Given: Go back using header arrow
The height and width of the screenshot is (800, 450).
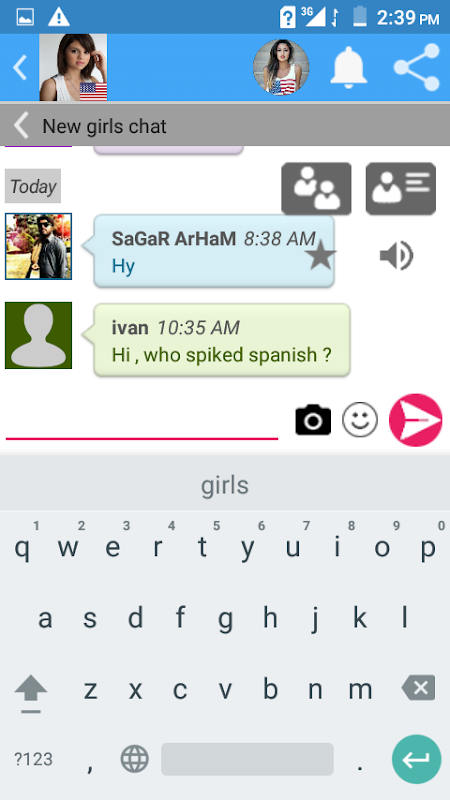Looking at the screenshot, I should pos(20,68).
